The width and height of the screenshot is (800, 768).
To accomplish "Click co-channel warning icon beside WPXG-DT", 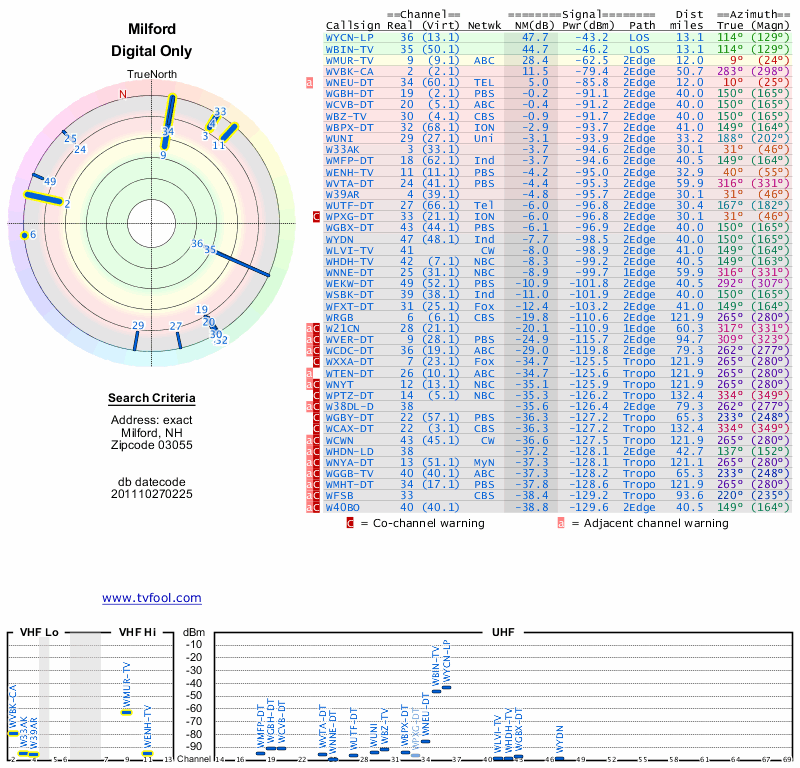I will pos(317,216).
